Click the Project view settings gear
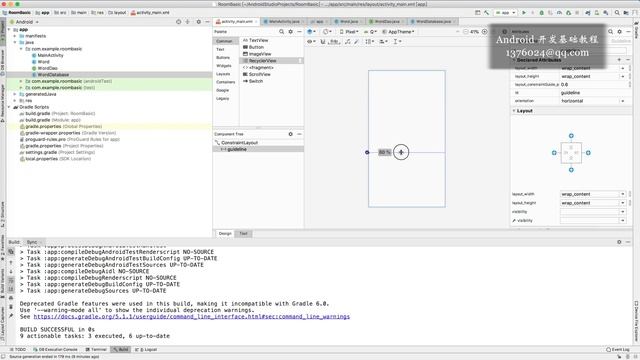The image size is (640, 360). click(x=199, y=22)
